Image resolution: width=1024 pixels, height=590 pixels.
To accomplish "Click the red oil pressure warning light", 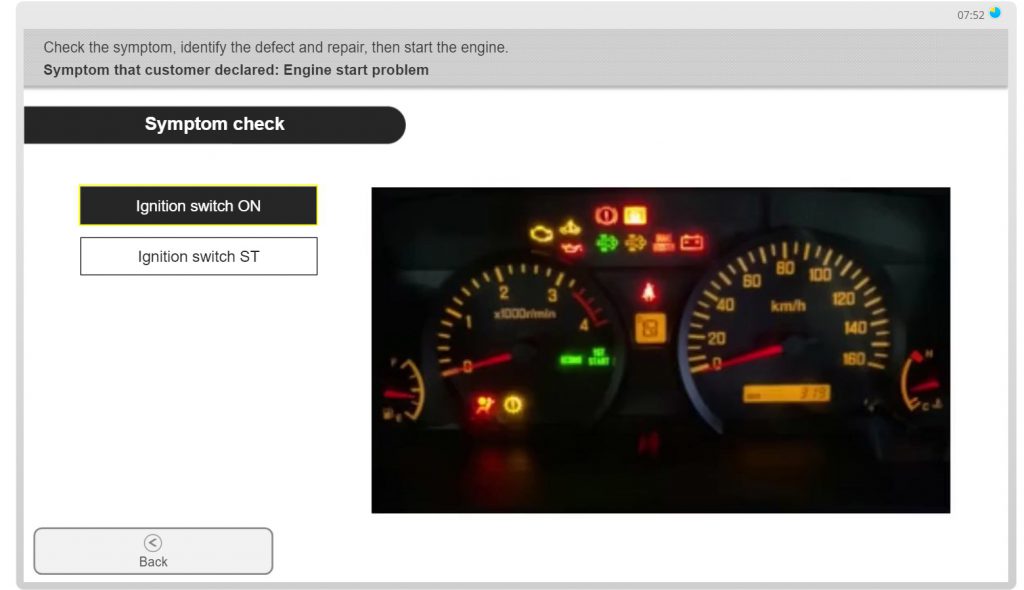I will pyautogui.click(x=571, y=247).
